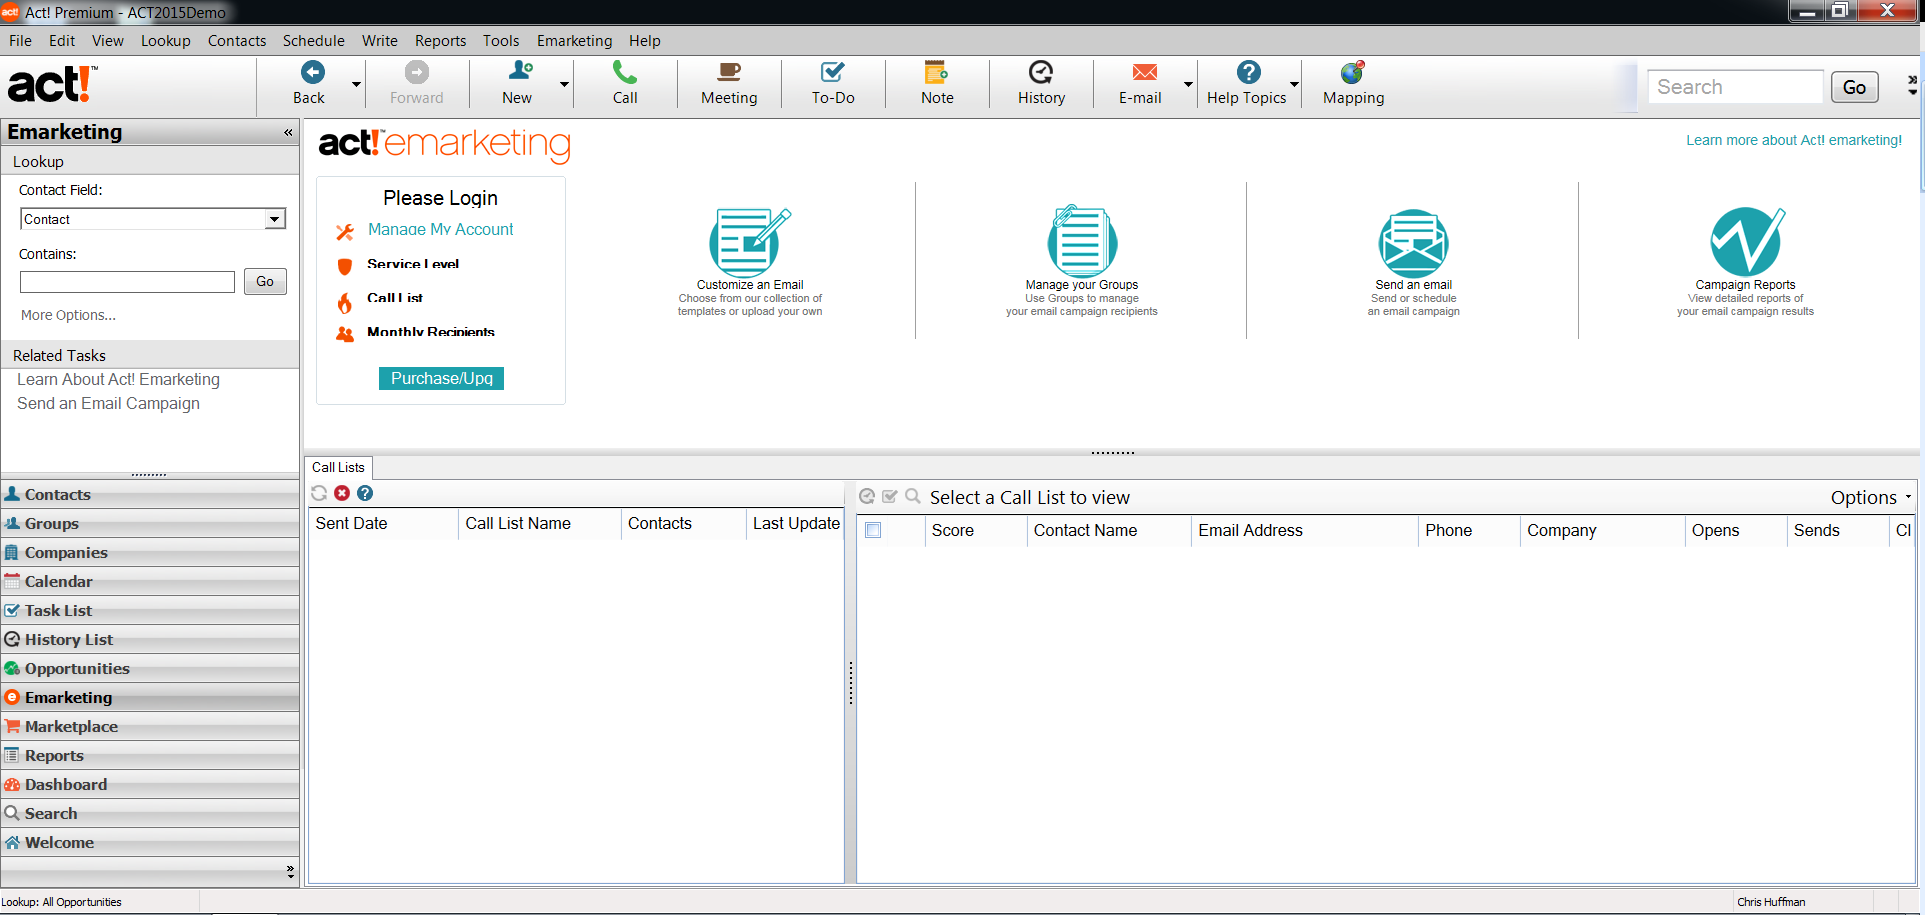Open the Help Topics dropdown arrow
Image resolution: width=1925 pixels, height=915 pixels.
[x=1294, y=84]
